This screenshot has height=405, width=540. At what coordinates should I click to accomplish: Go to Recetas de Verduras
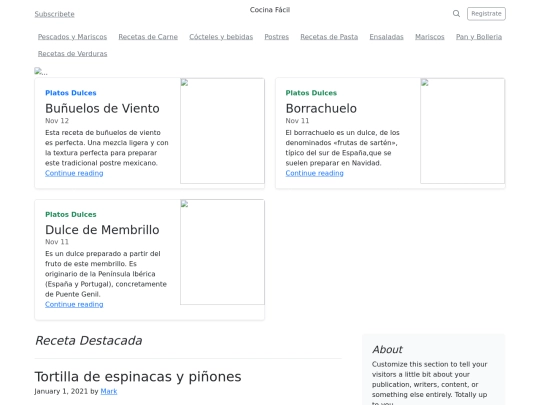[72, 54]
